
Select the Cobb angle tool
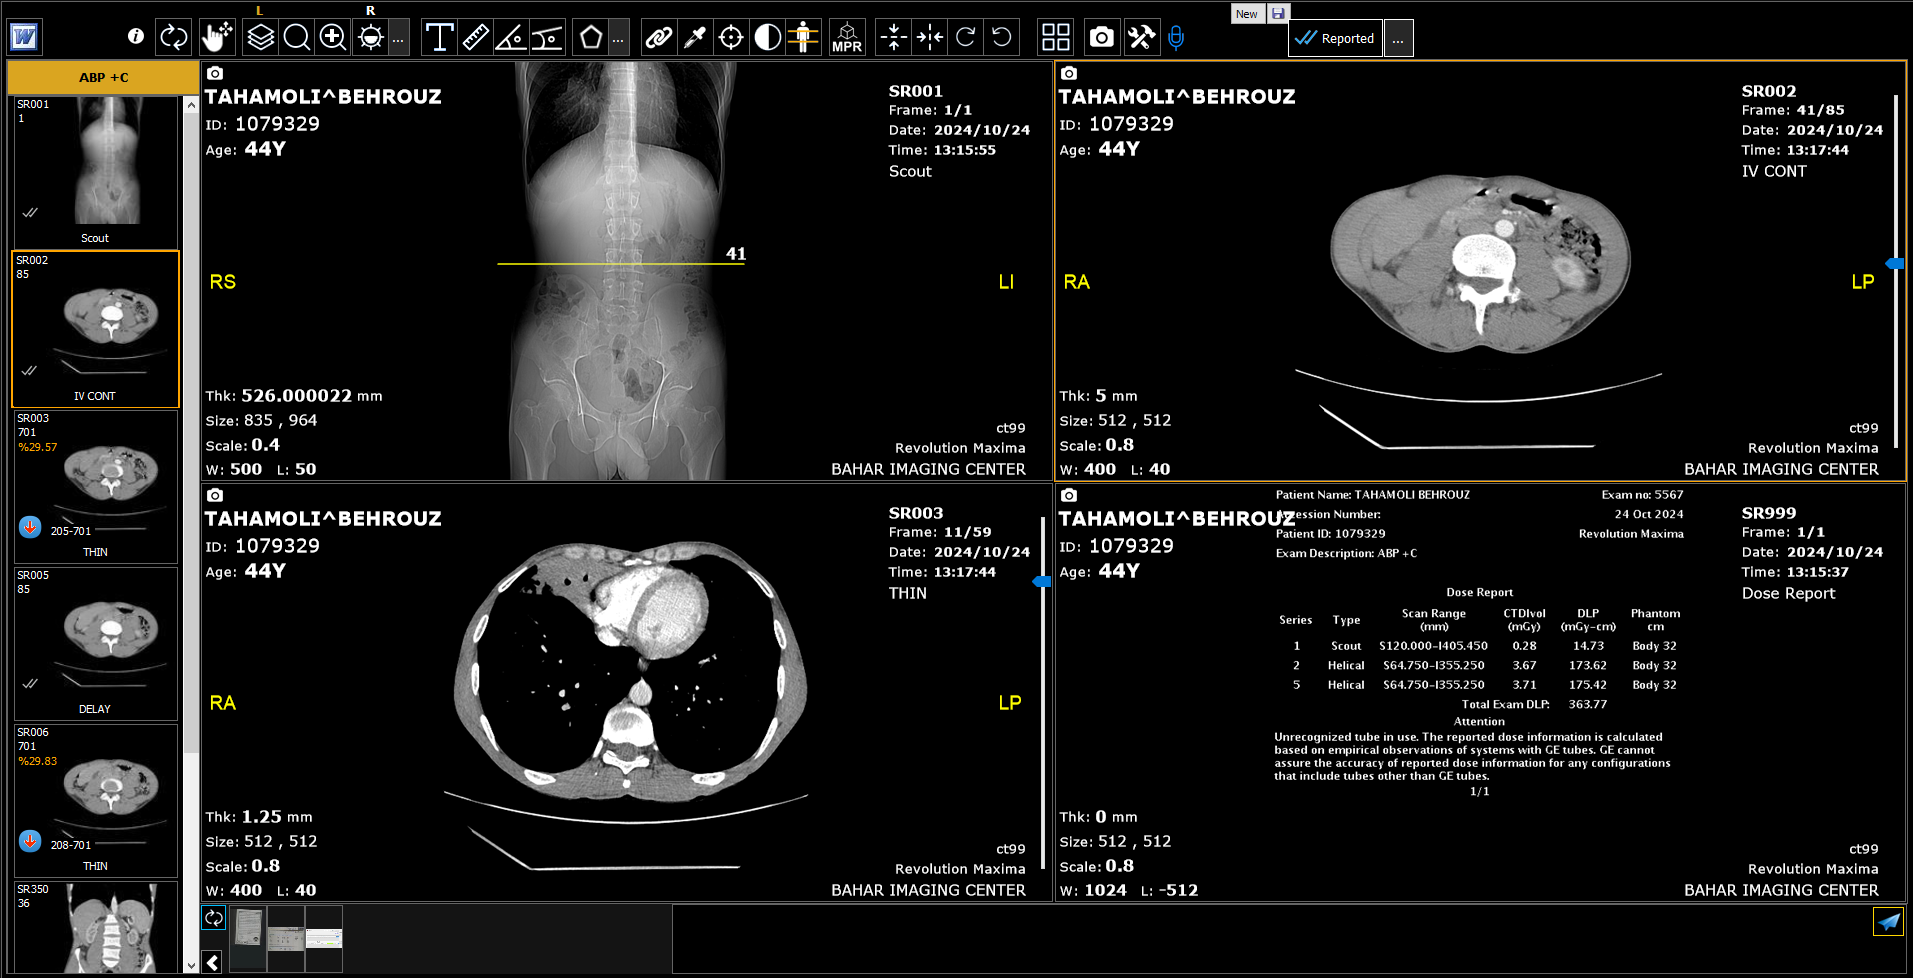coord(547,38)
